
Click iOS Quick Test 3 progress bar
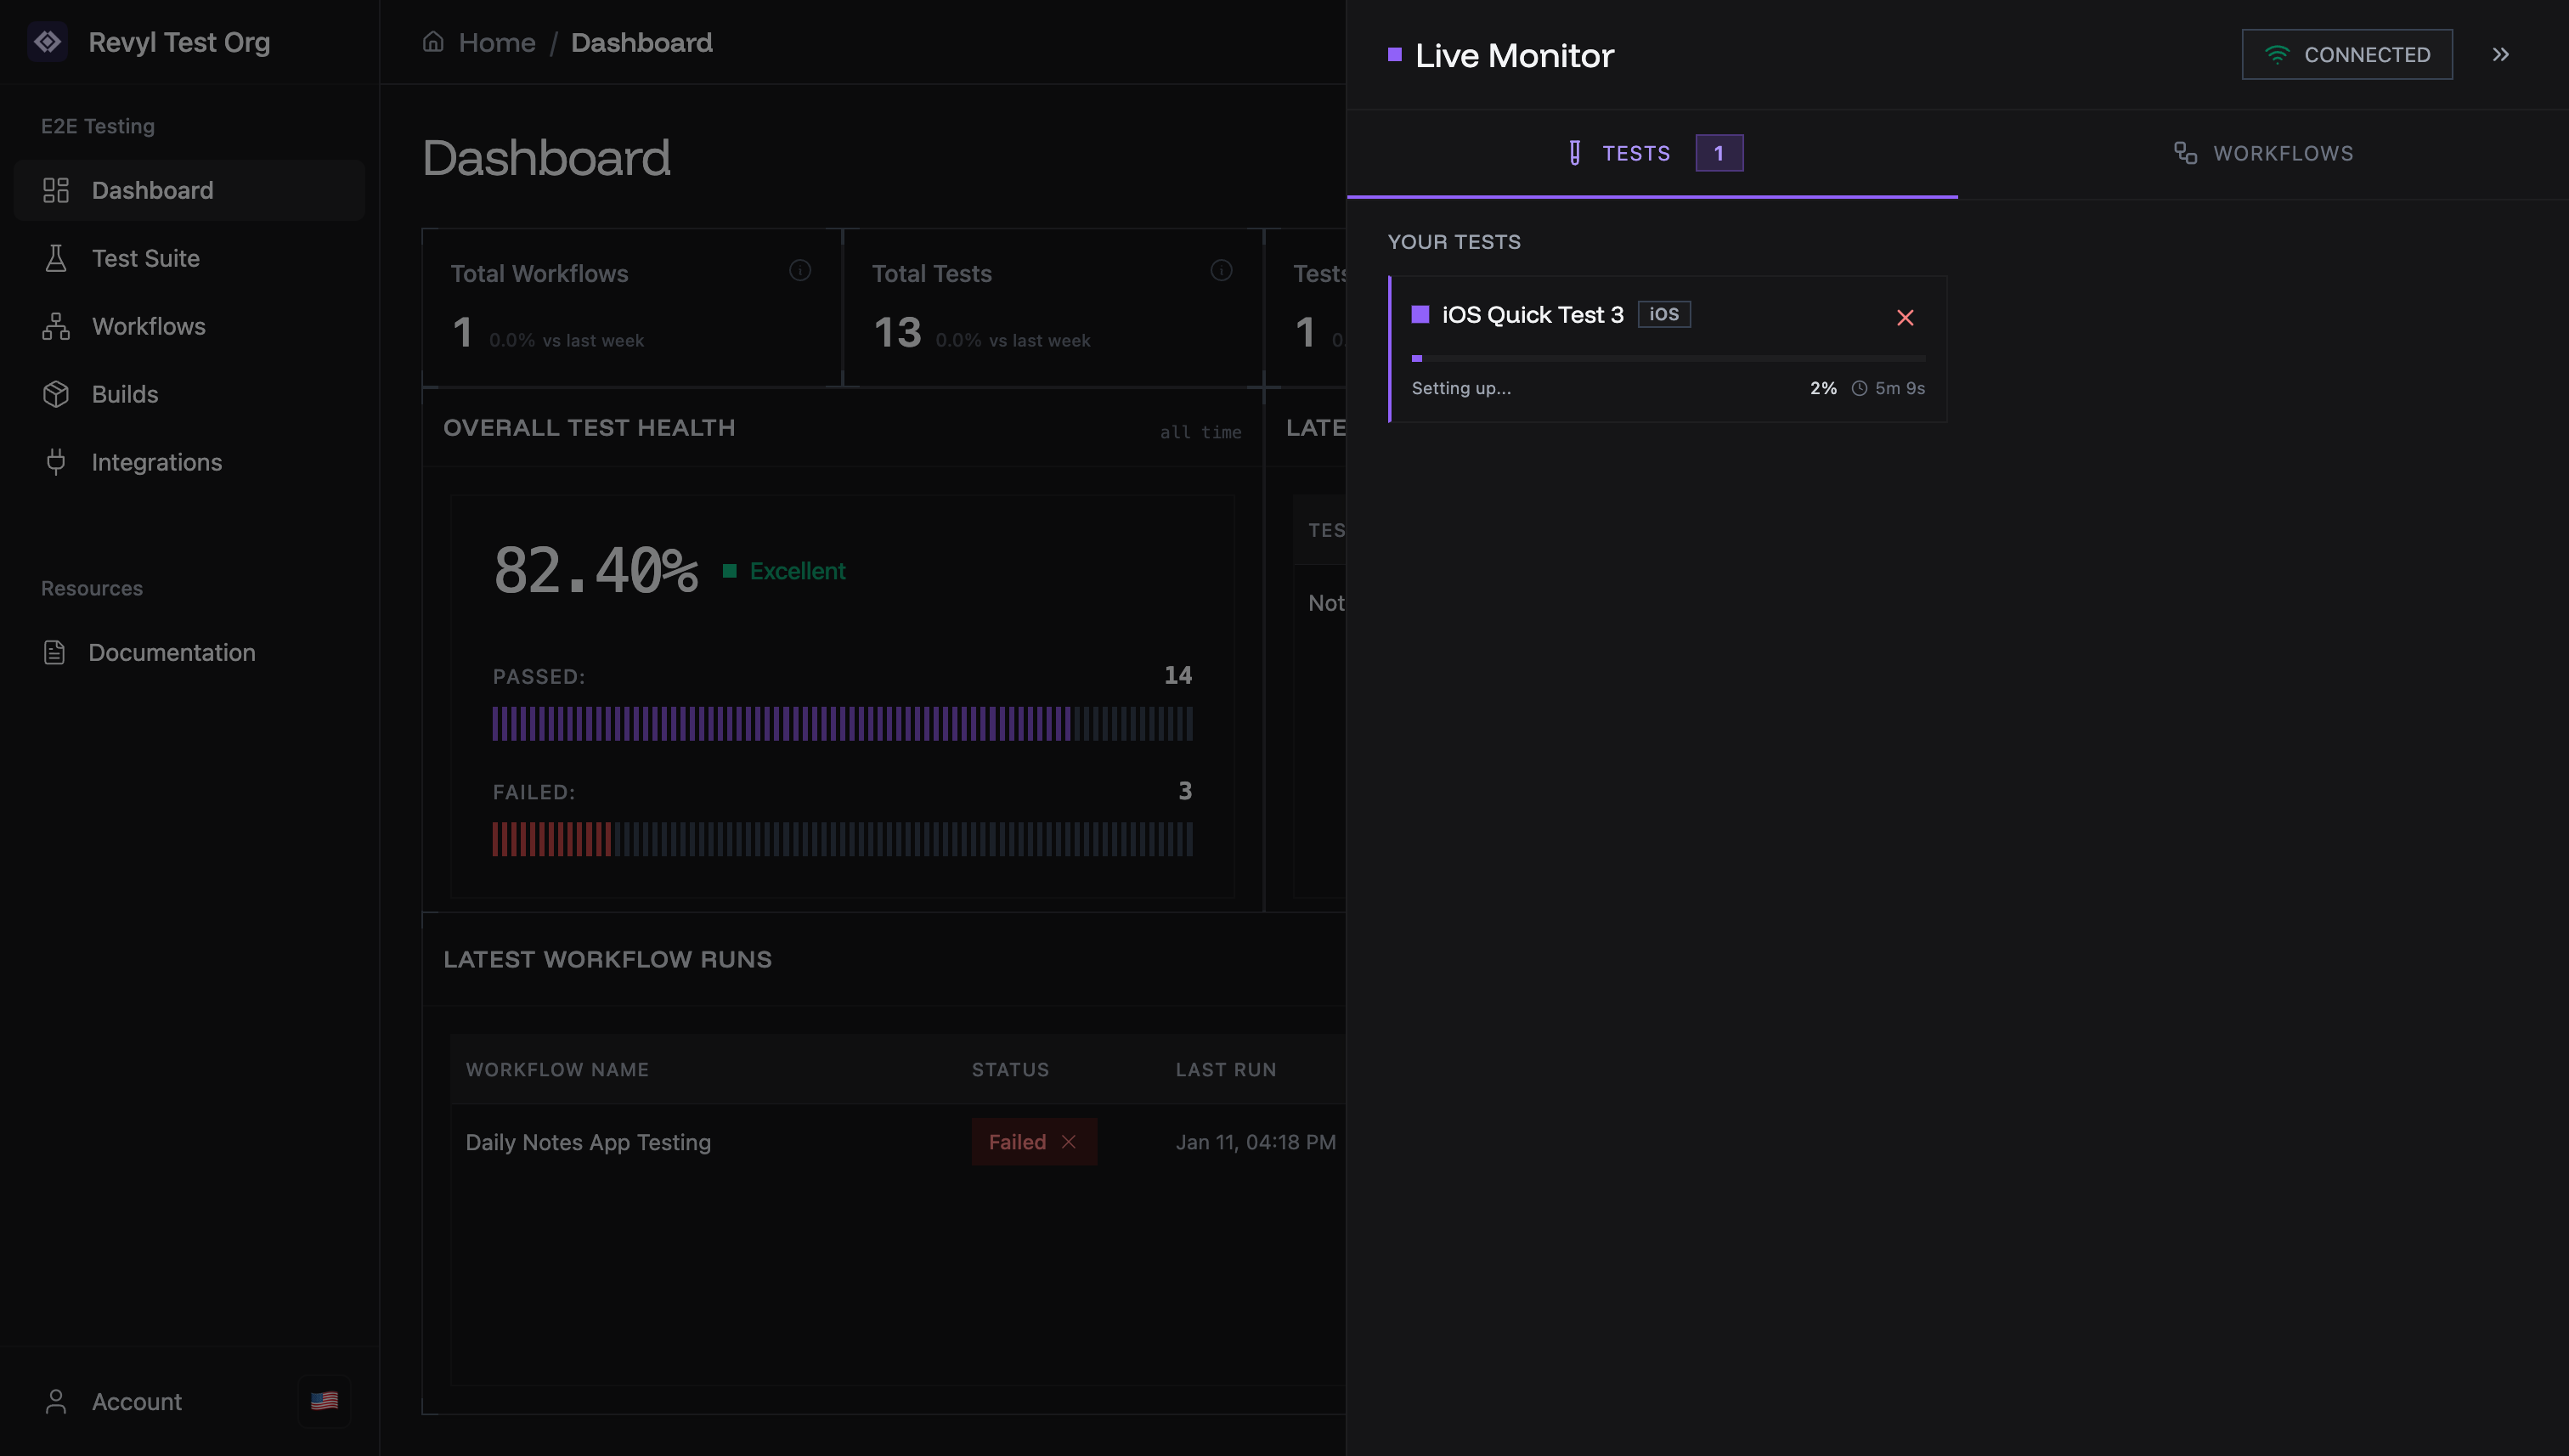tap(1667, 358)
